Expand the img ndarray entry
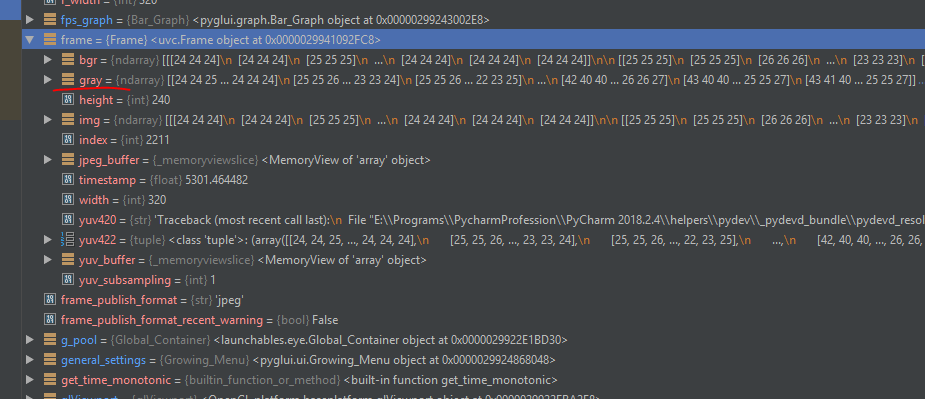The image size is (925, 399). 48,120
